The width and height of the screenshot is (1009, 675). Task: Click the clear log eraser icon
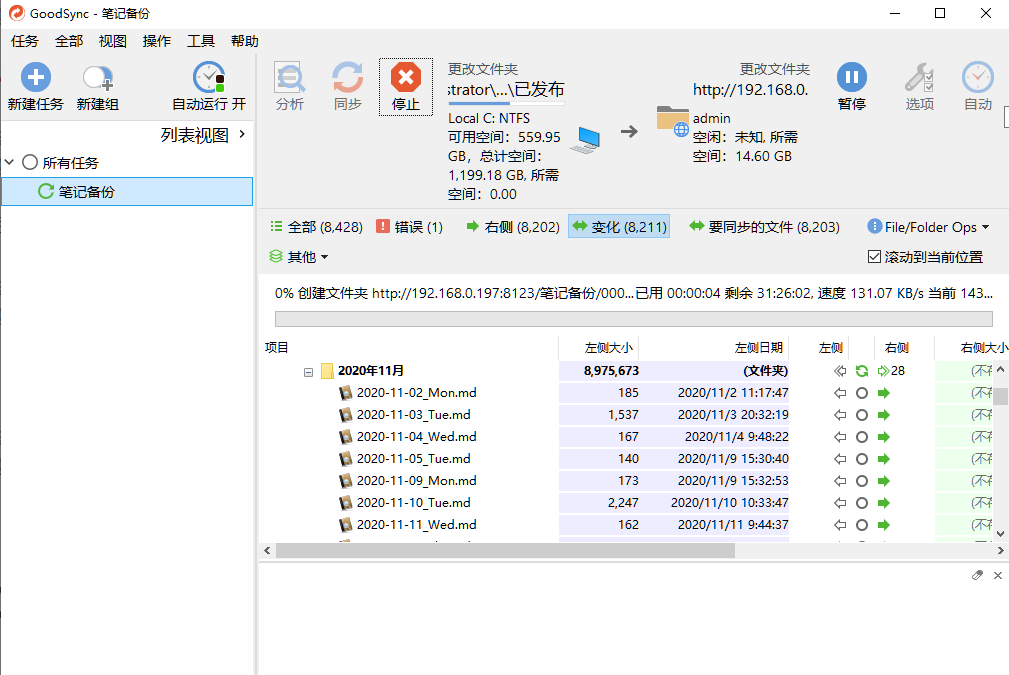pyautogui.click(x=977, y=575)
